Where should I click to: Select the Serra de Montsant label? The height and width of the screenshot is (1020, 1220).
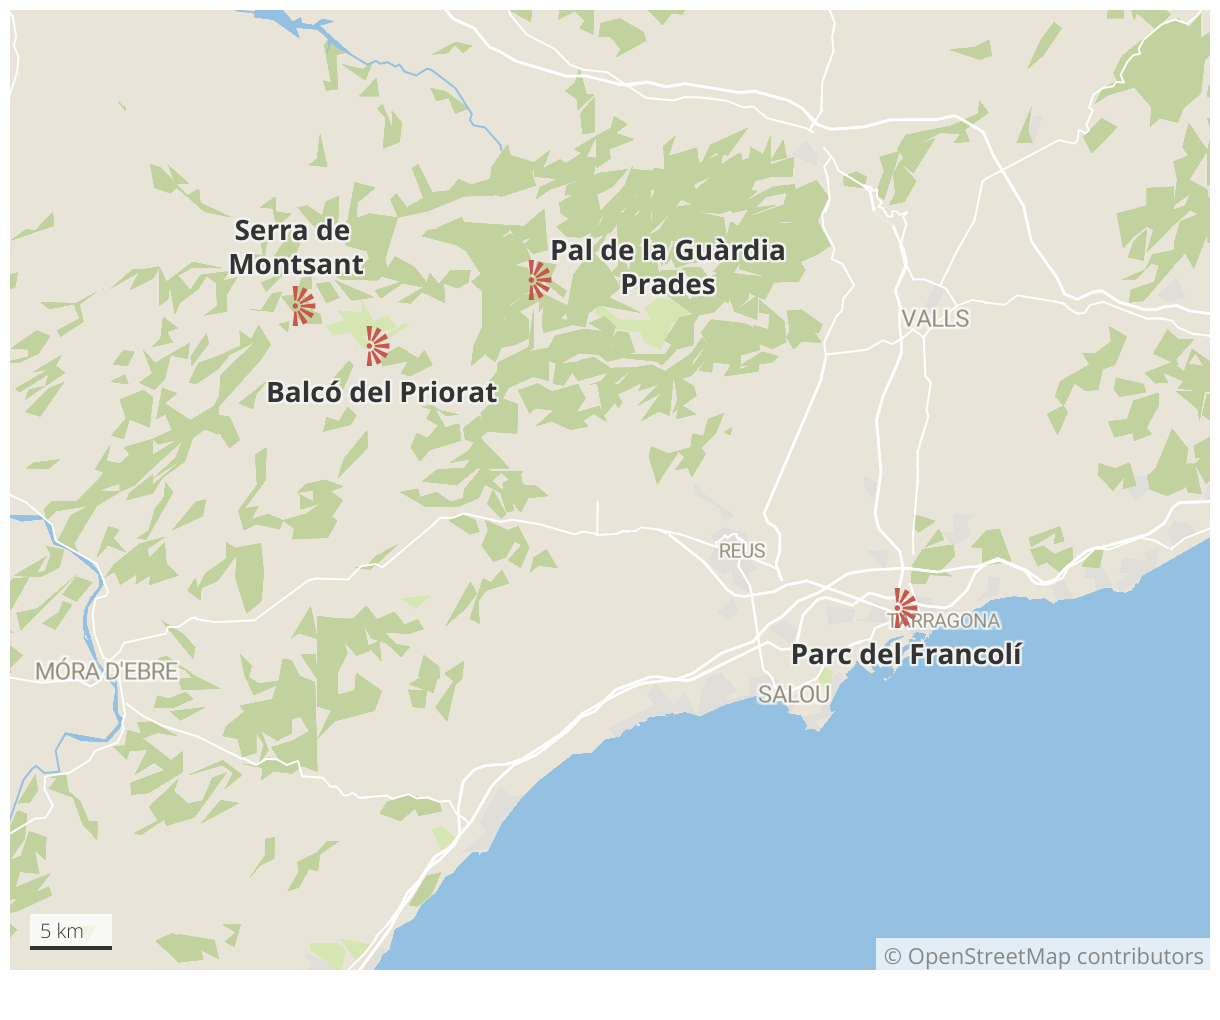[296, 247]
